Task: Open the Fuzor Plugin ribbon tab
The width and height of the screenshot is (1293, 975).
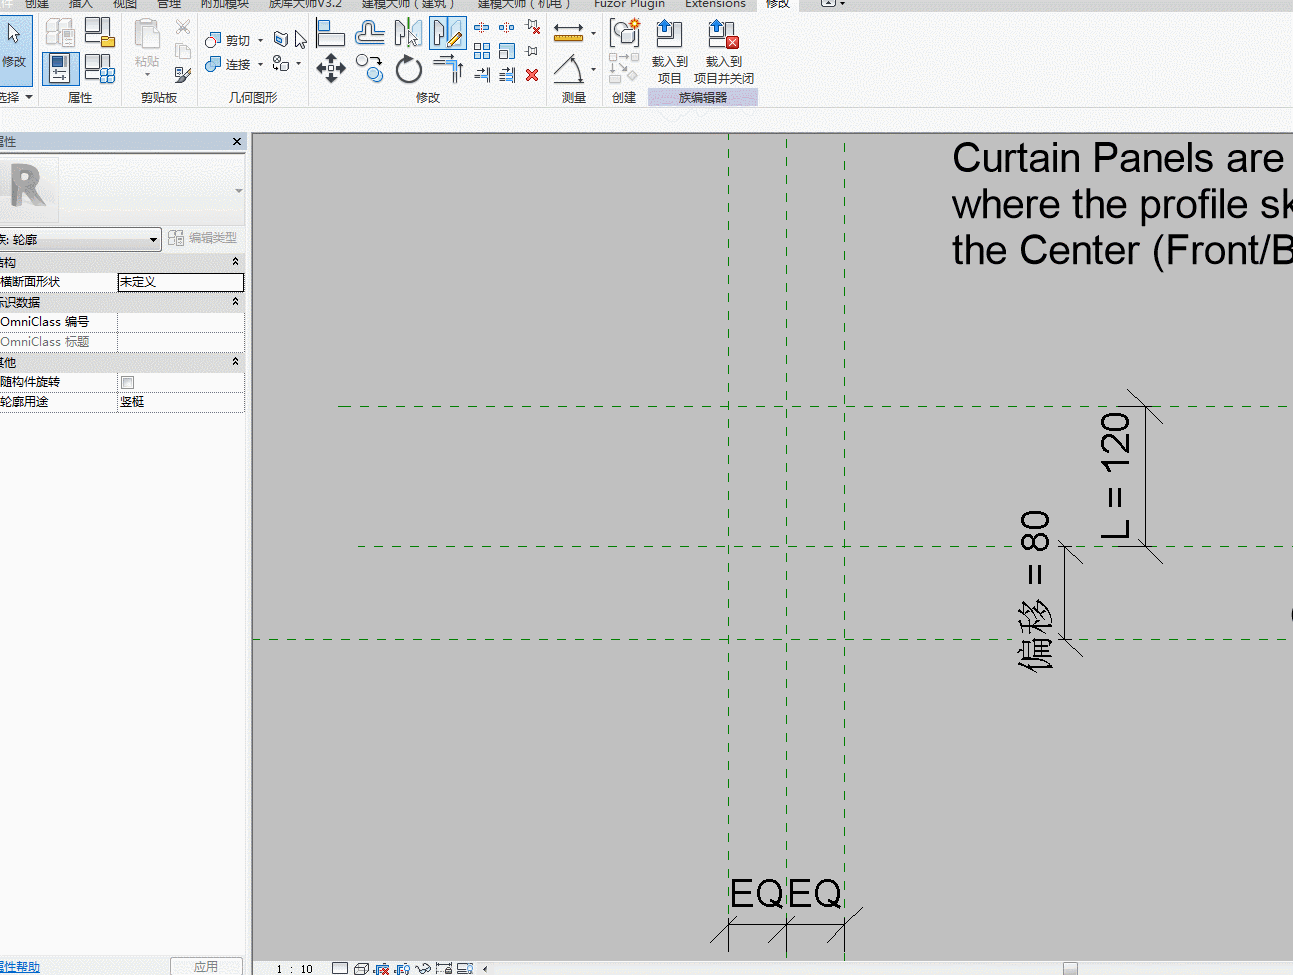Action: click(x=629, y=4)
